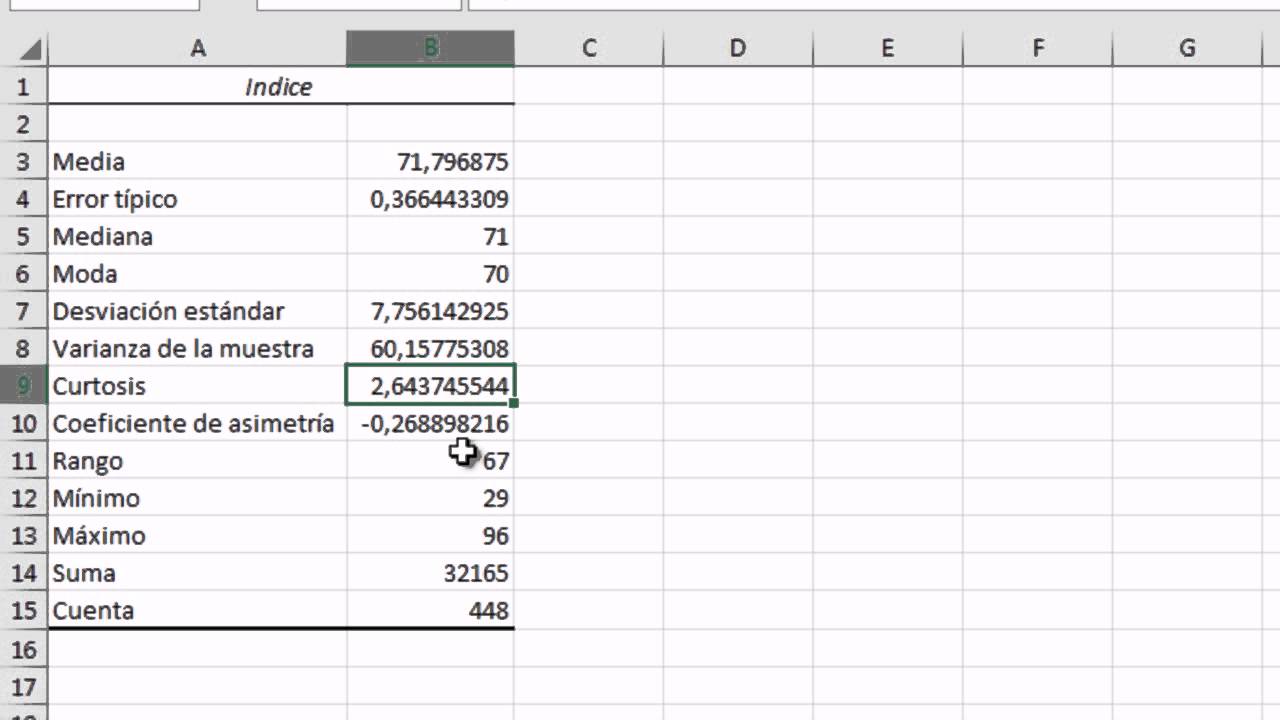
Task: Click the Suma value 32165
Action: click(x=431, y=573)
